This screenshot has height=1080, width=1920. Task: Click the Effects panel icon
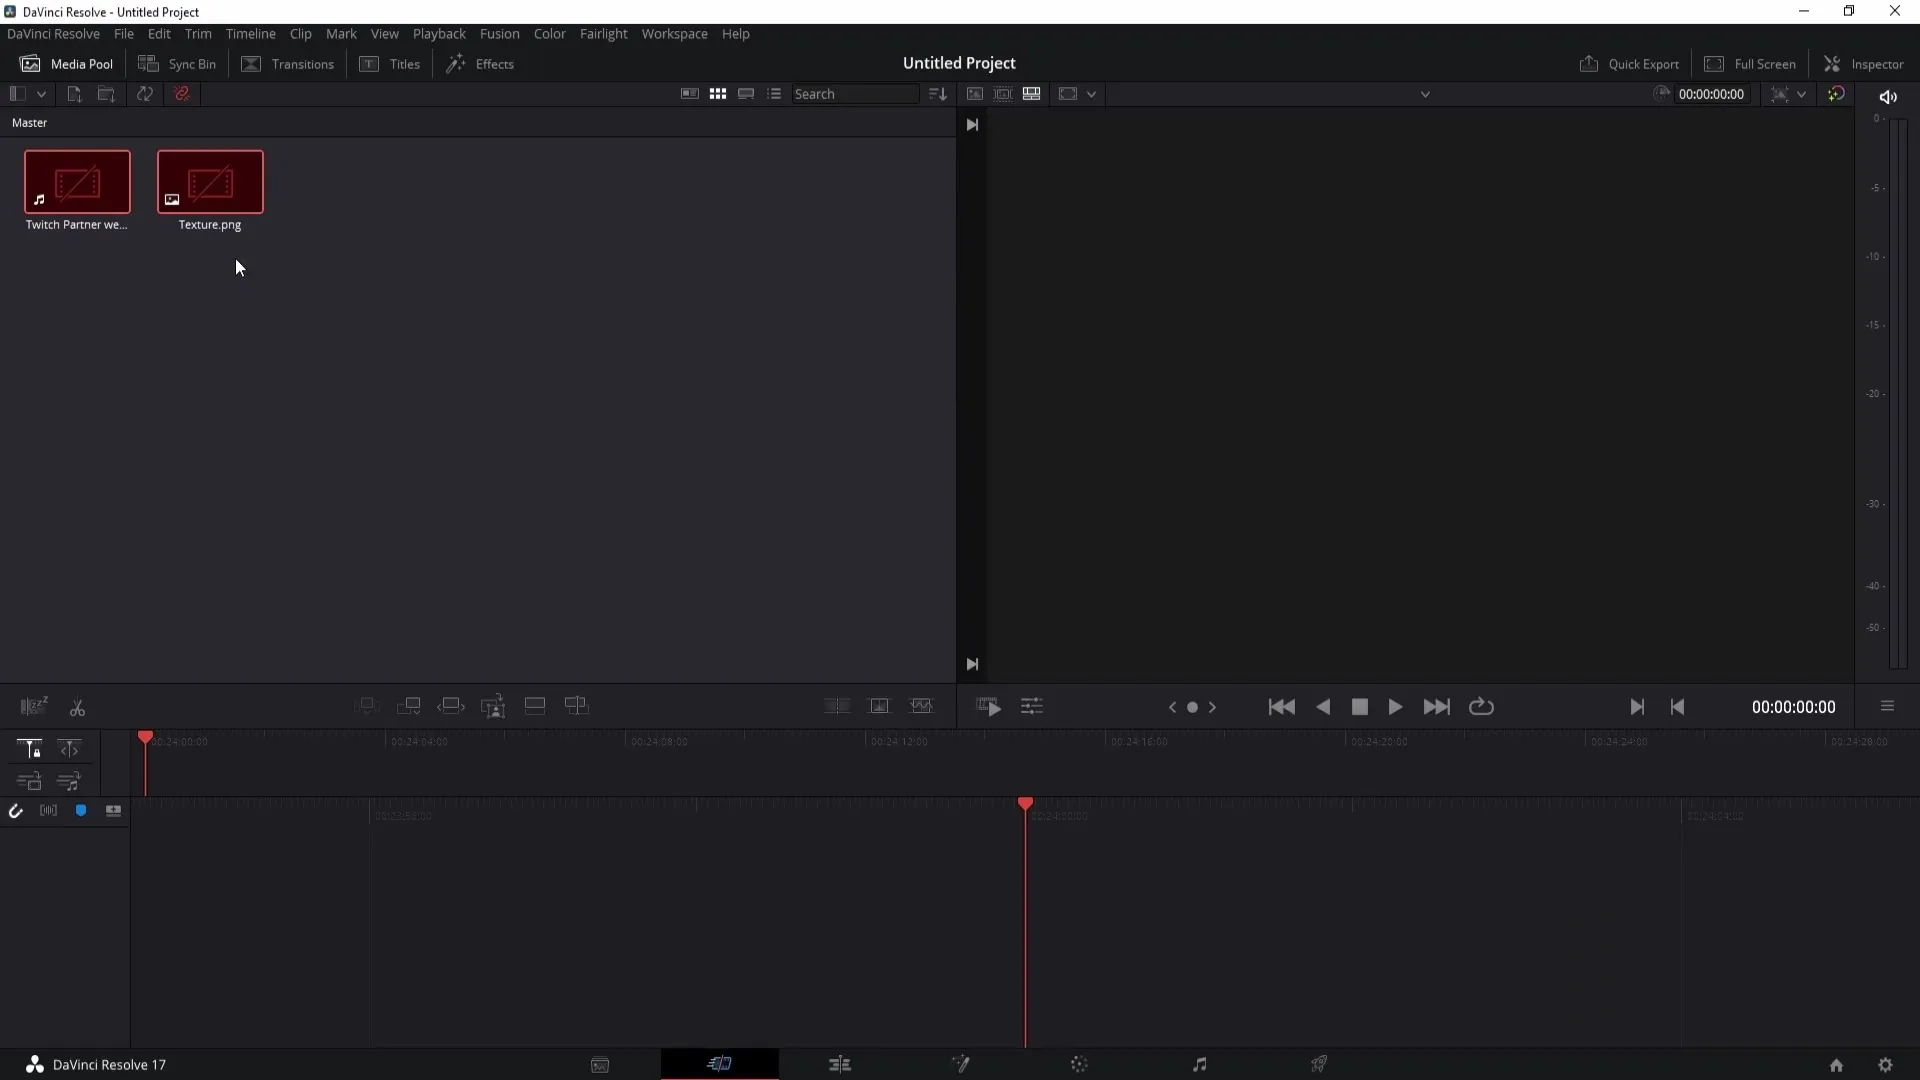pyautogui.click(x=456, y=63)
